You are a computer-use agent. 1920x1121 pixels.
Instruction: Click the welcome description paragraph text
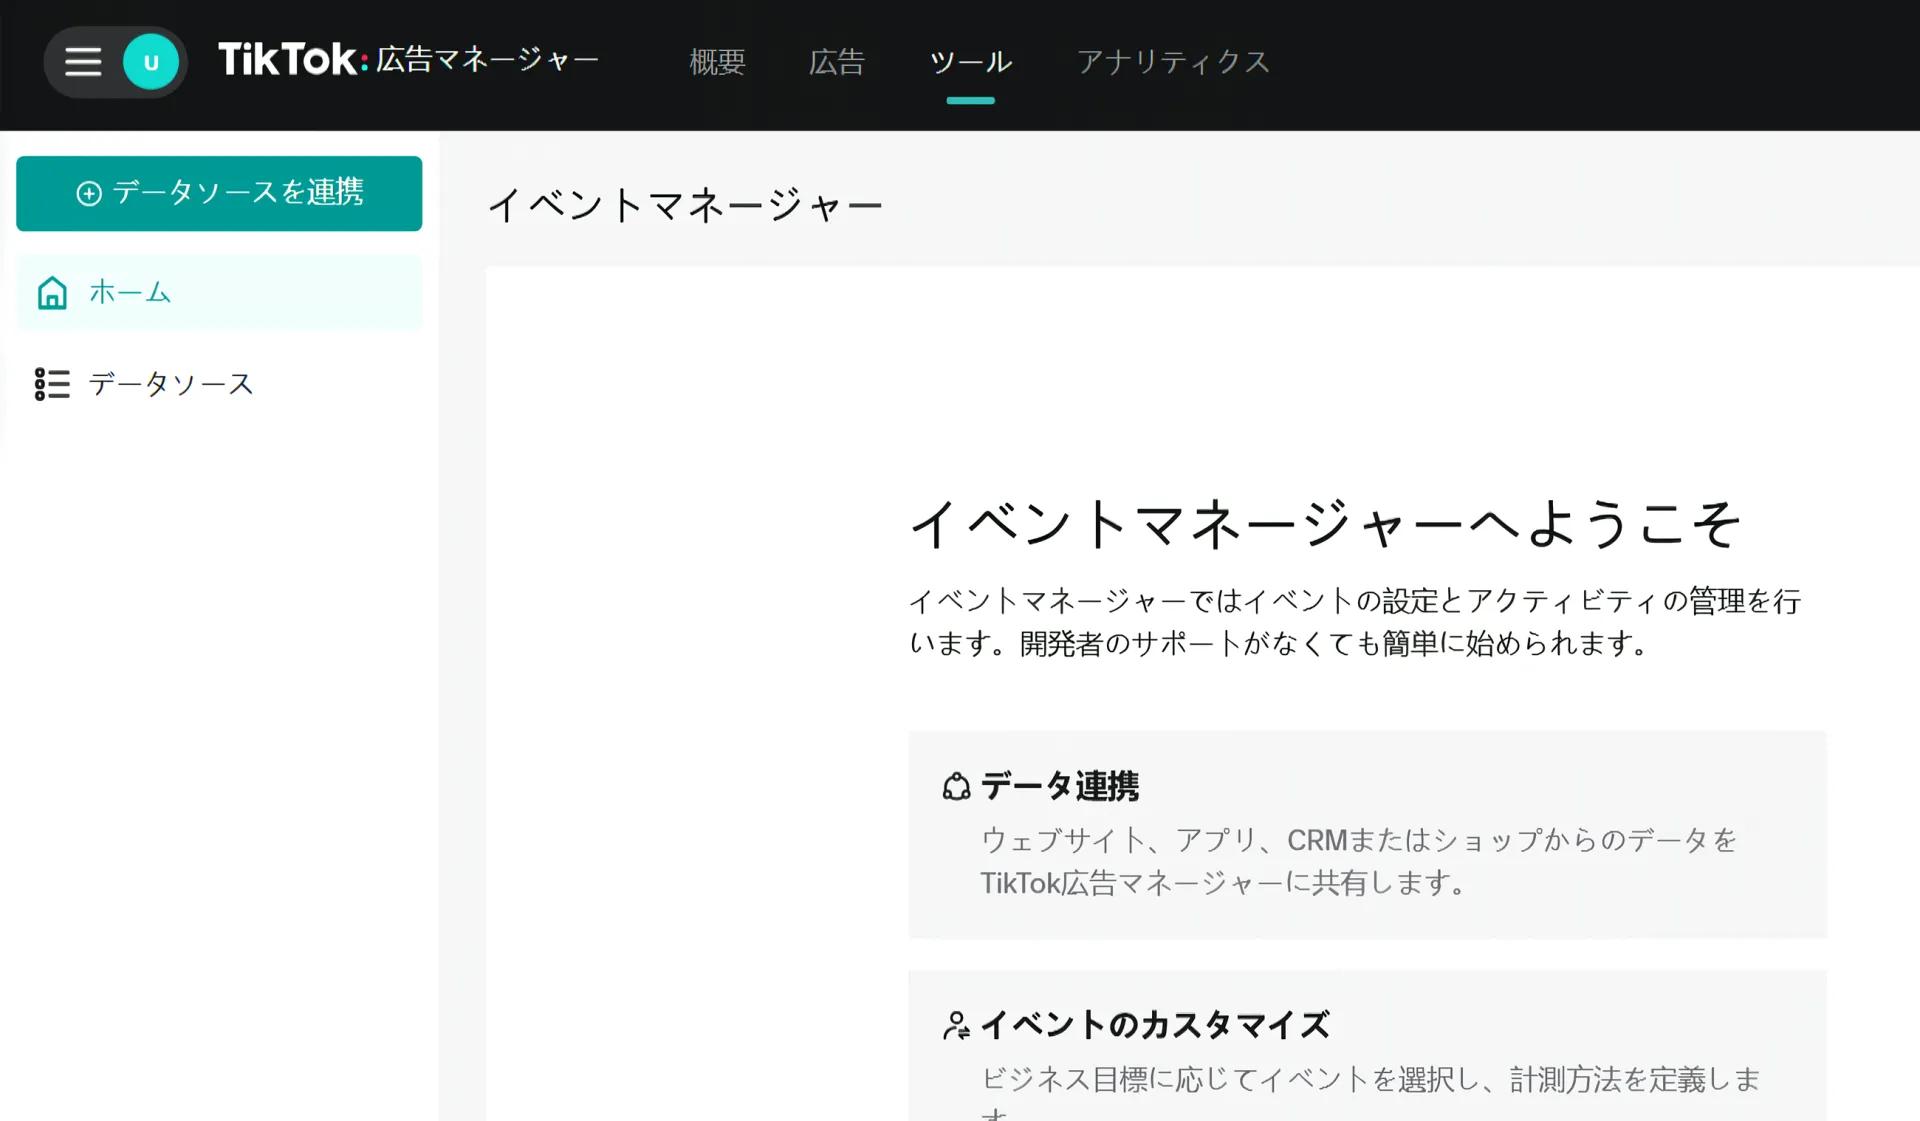tap(1355, 622)
